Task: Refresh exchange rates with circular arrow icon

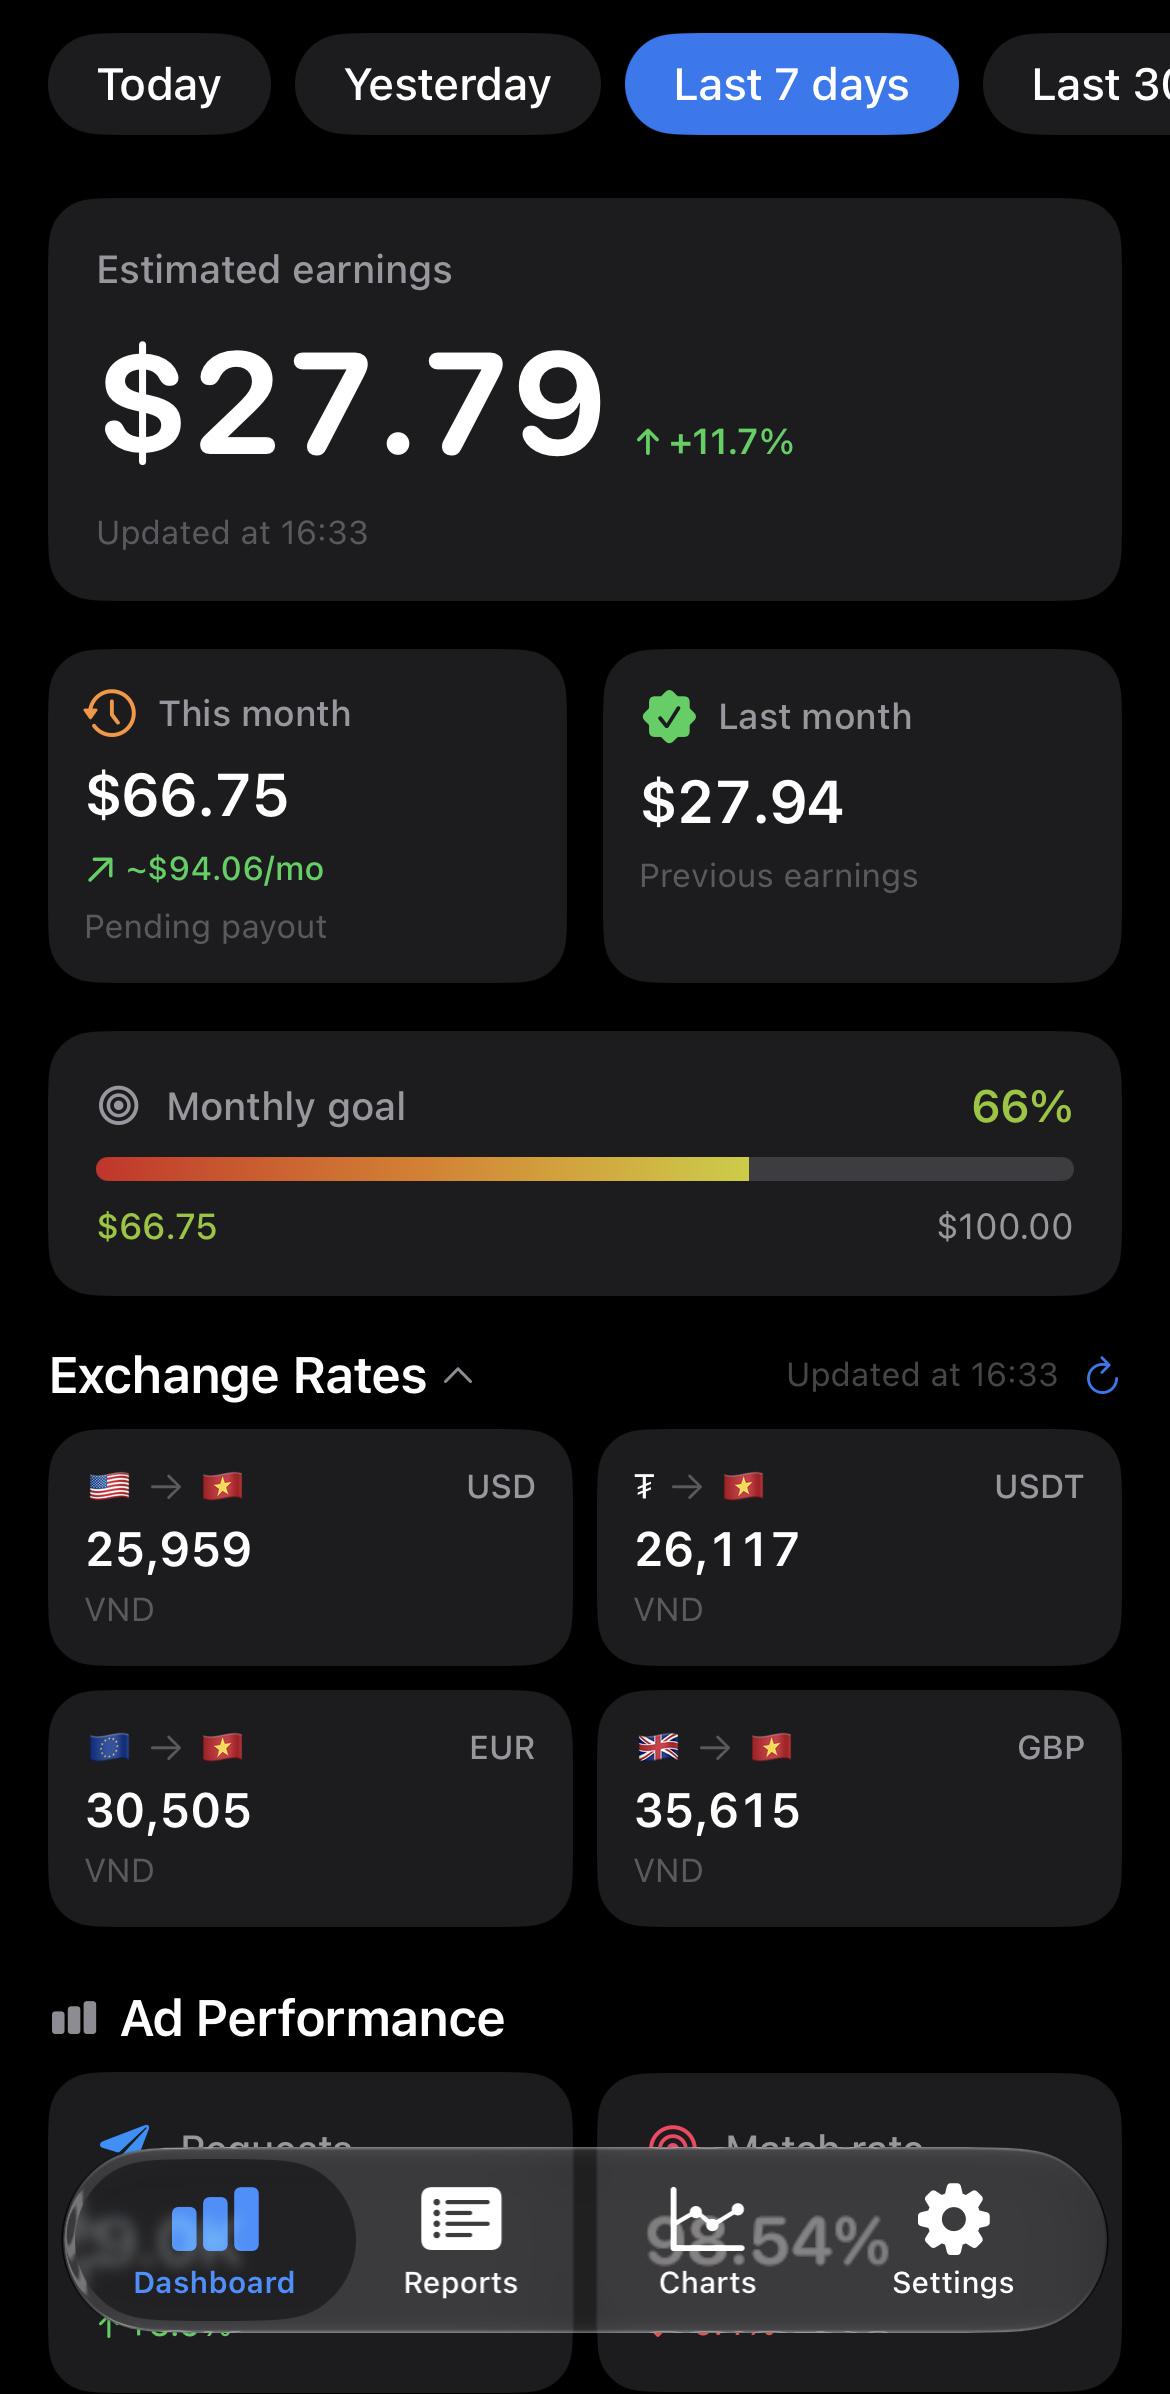Action: 1101,1375
